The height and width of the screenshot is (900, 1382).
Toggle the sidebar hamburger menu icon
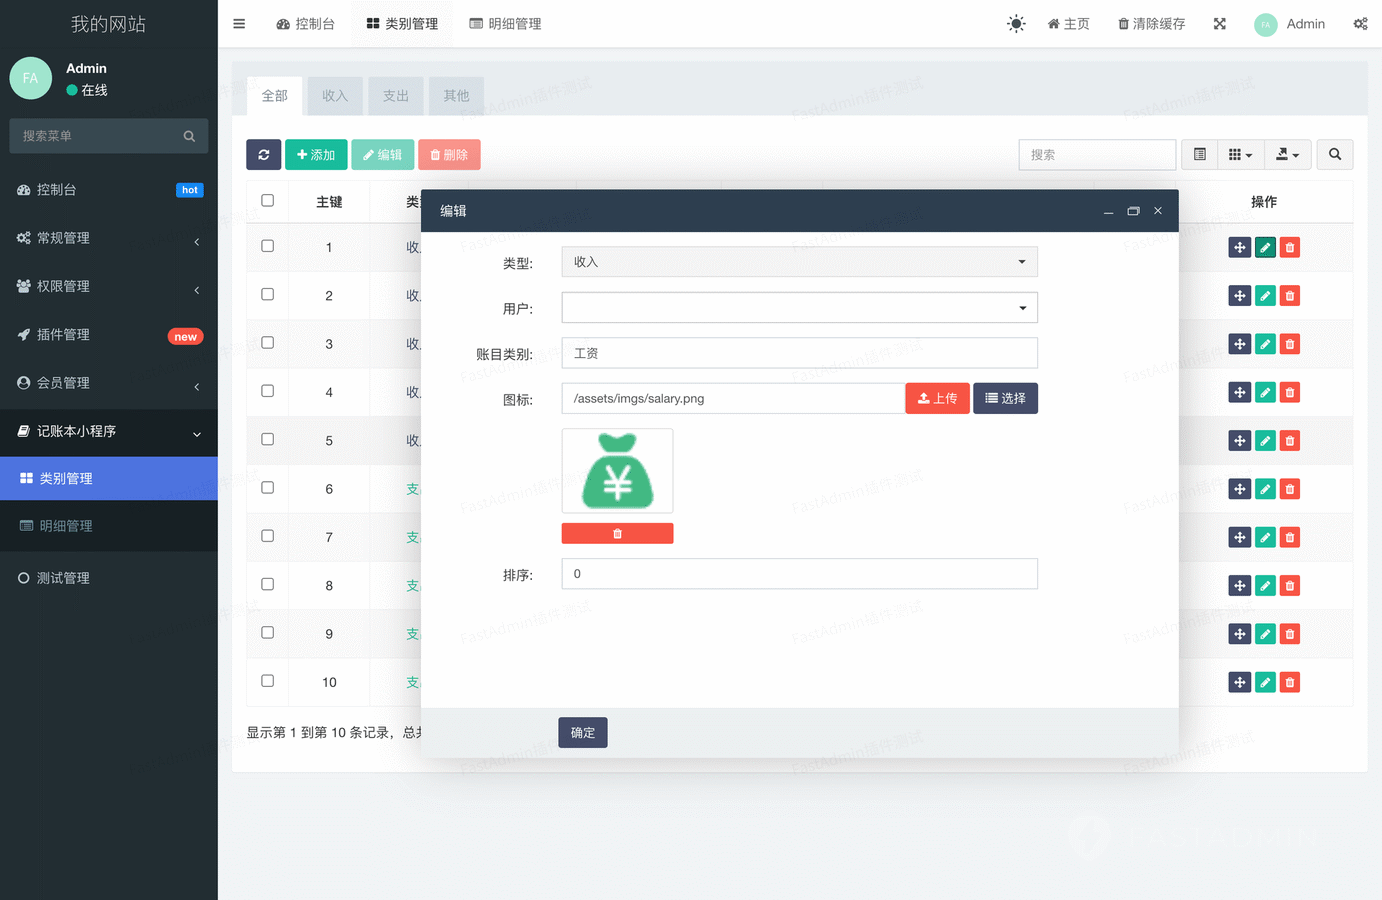pos(239,24)
